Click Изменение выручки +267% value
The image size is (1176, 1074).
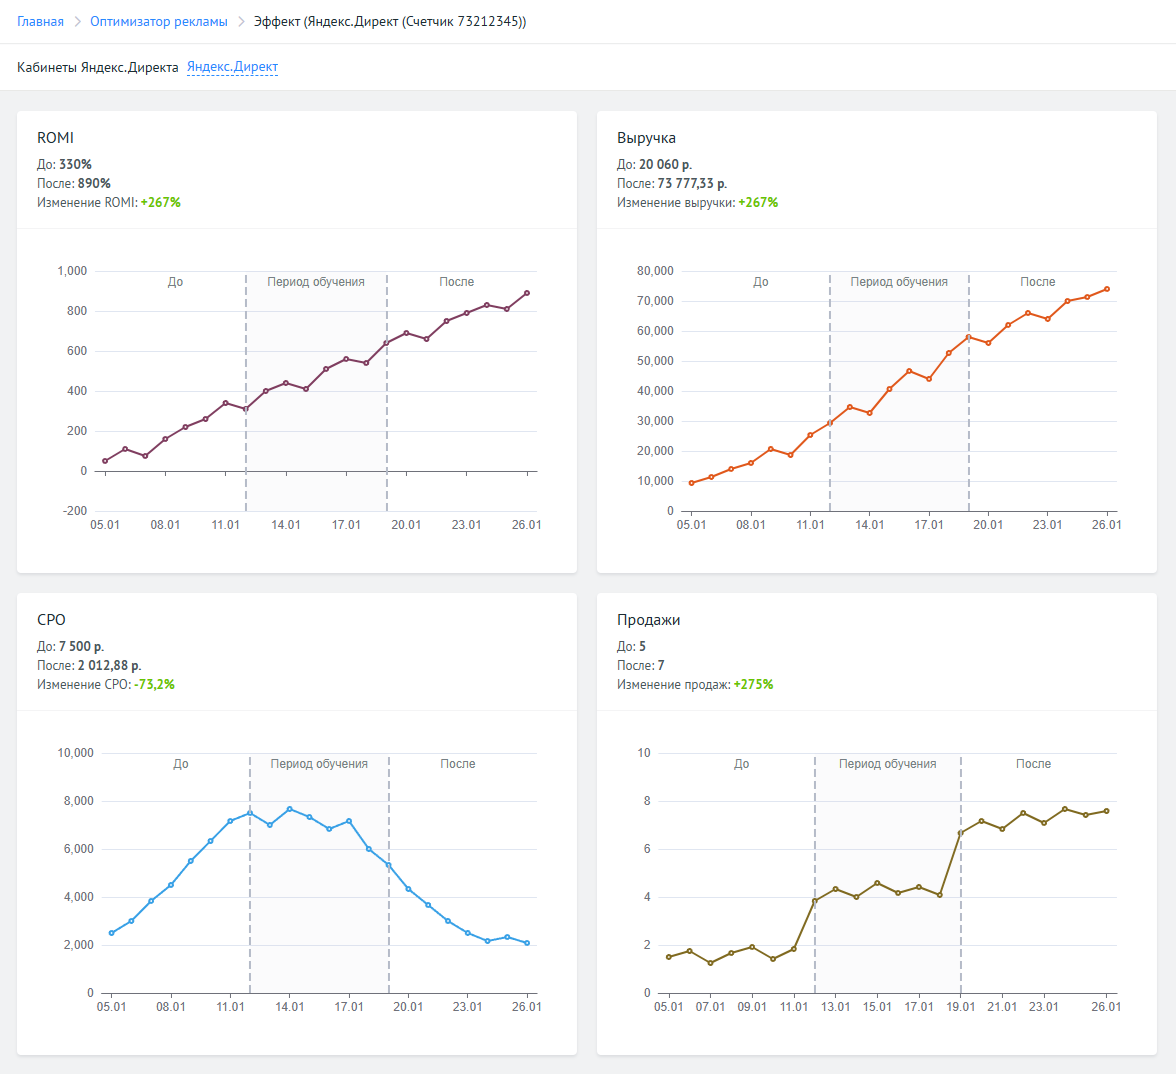coord(758,202)
